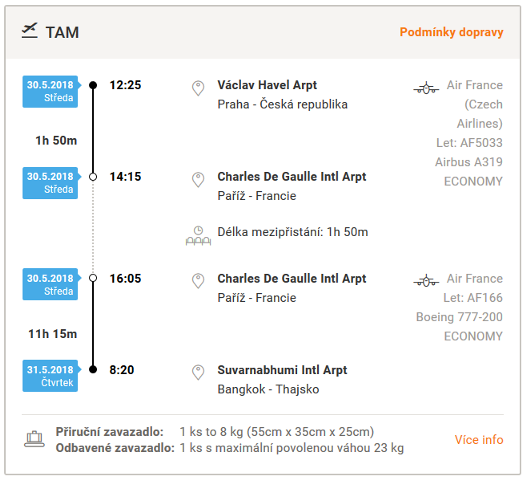
Task: Select the 31.5.2018 Čtvrtek date tag
Action: click(x=51, y=376)
